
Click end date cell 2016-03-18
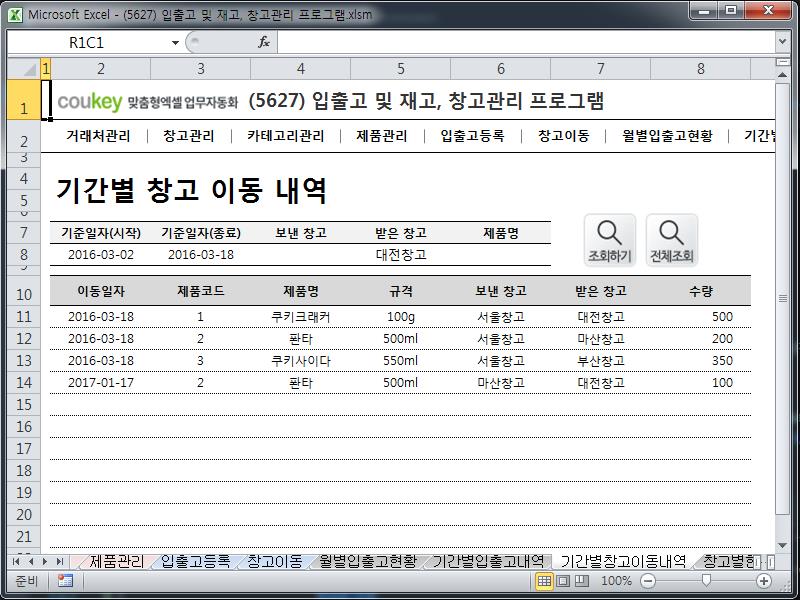[x=201, y=255]
